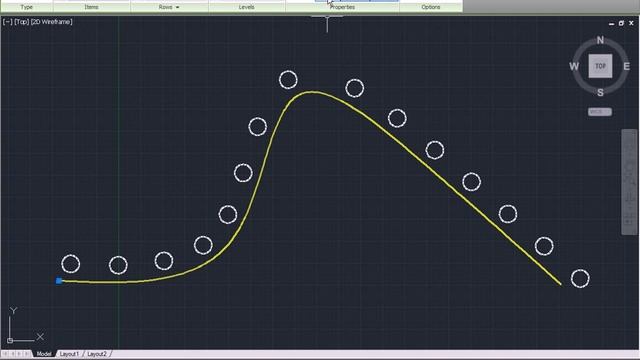The width and height of the screenshot is (640, 360).
Task: Restore down the drawing viewport window
Action: click(x=621, y=23)
